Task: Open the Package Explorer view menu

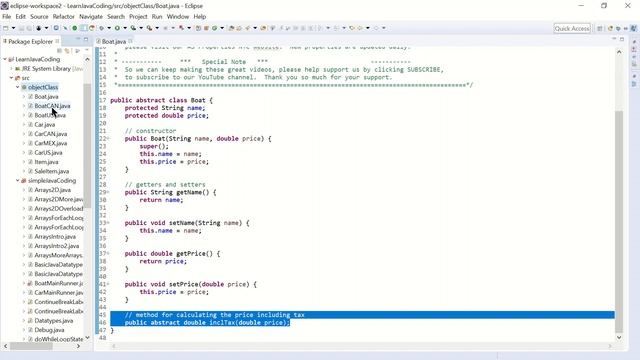Action: 87,50
